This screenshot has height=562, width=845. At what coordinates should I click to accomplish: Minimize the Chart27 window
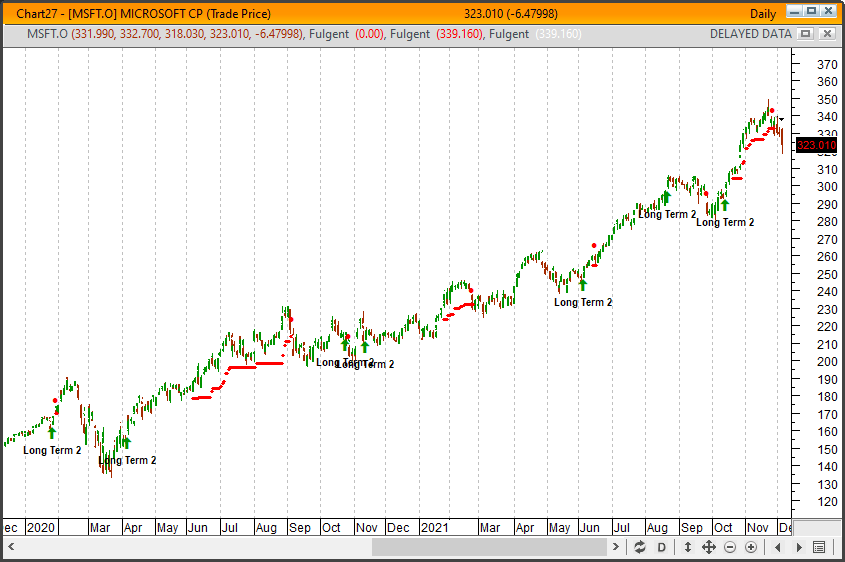[794, 11]
